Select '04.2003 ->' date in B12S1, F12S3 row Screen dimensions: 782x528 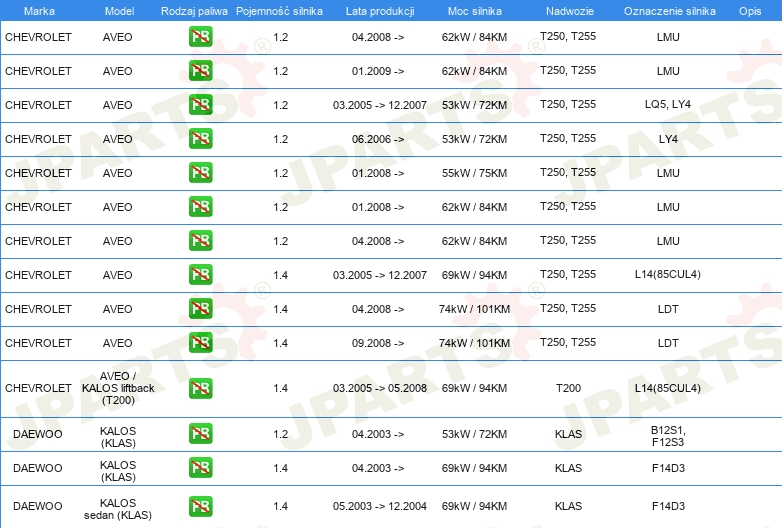(x=378, y=434)
